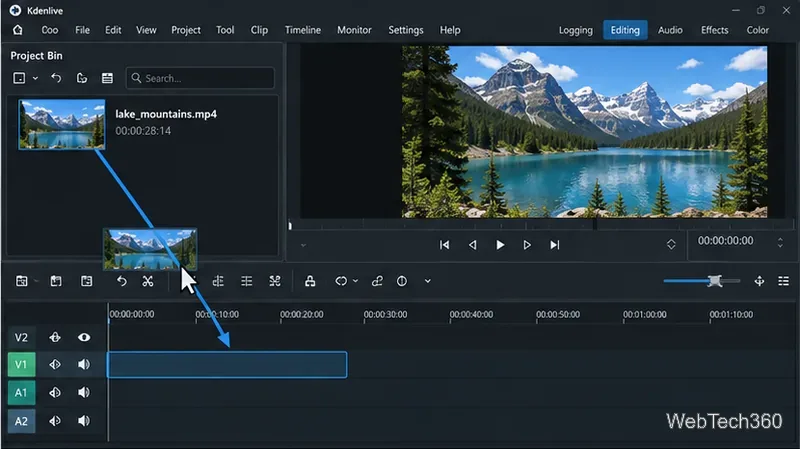The image size is (800, 449).
Task: Click the second timeline toolbar icon
Action: pyautogui.click(x=56, y=281)
